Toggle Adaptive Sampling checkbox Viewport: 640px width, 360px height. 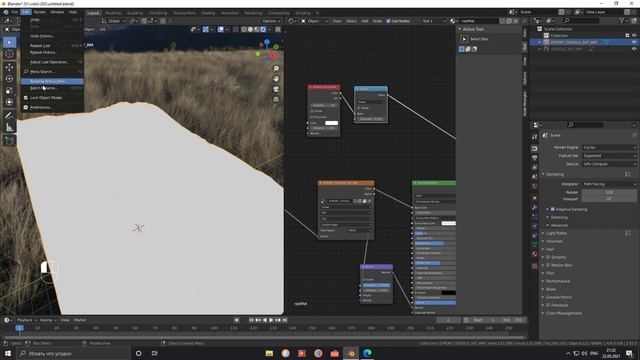pyautogui.click(x=553, y=209)
